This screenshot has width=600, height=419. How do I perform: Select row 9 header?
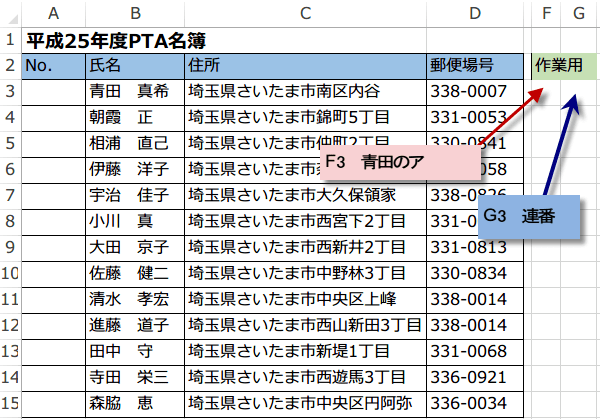click(x=10, y=248)
